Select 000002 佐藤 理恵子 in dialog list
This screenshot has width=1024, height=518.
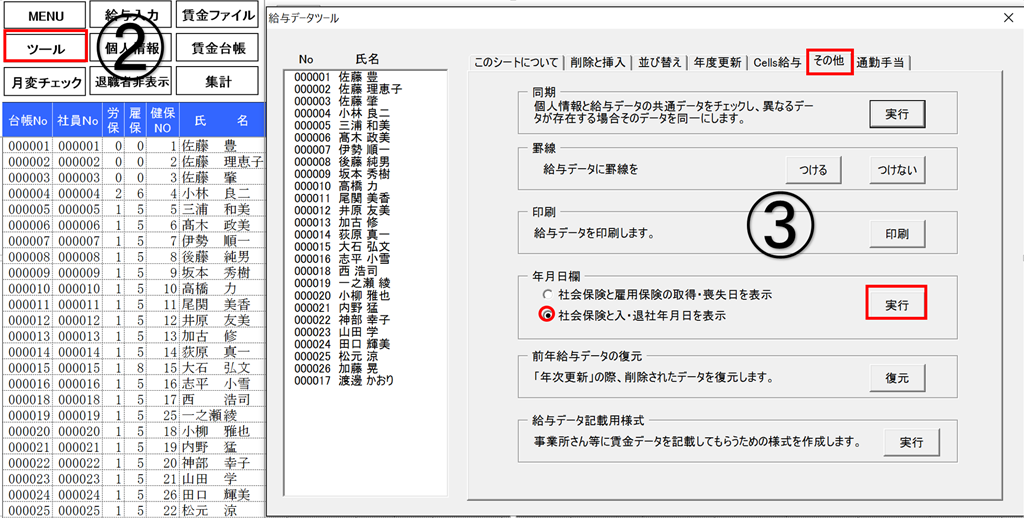click(366, 88)
